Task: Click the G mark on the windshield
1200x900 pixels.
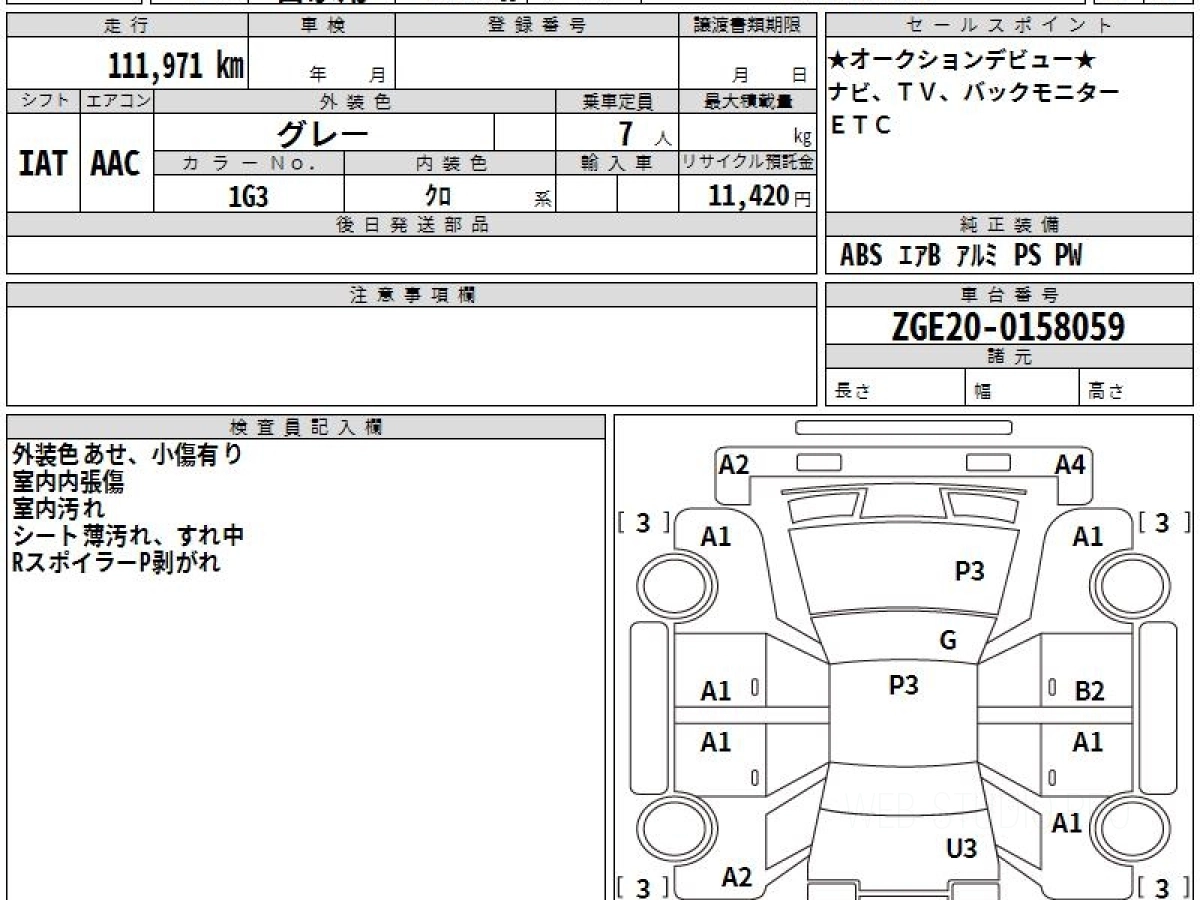Action: (948, 641)
